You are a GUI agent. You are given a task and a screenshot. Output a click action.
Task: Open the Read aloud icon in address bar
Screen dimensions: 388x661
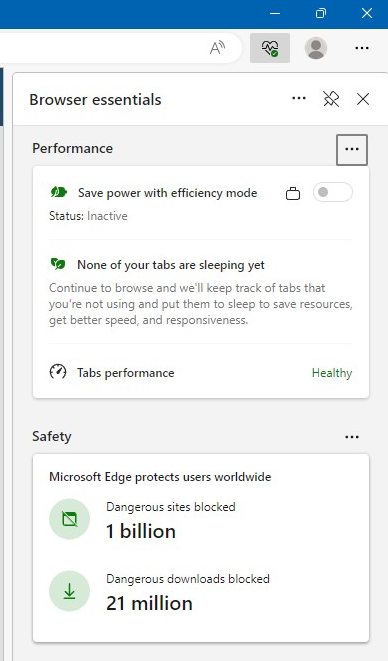[217, 48]
